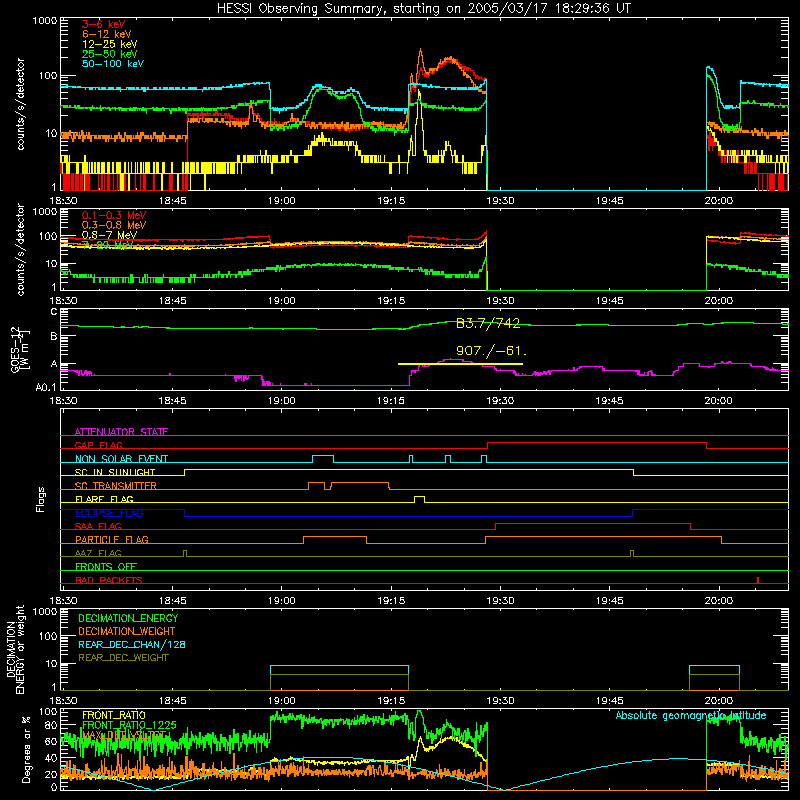The height and width of the screenshot is (800, 800).
Task: Select the ATTENUATOR_STATE flag label
Action: [x=121, y=432]
